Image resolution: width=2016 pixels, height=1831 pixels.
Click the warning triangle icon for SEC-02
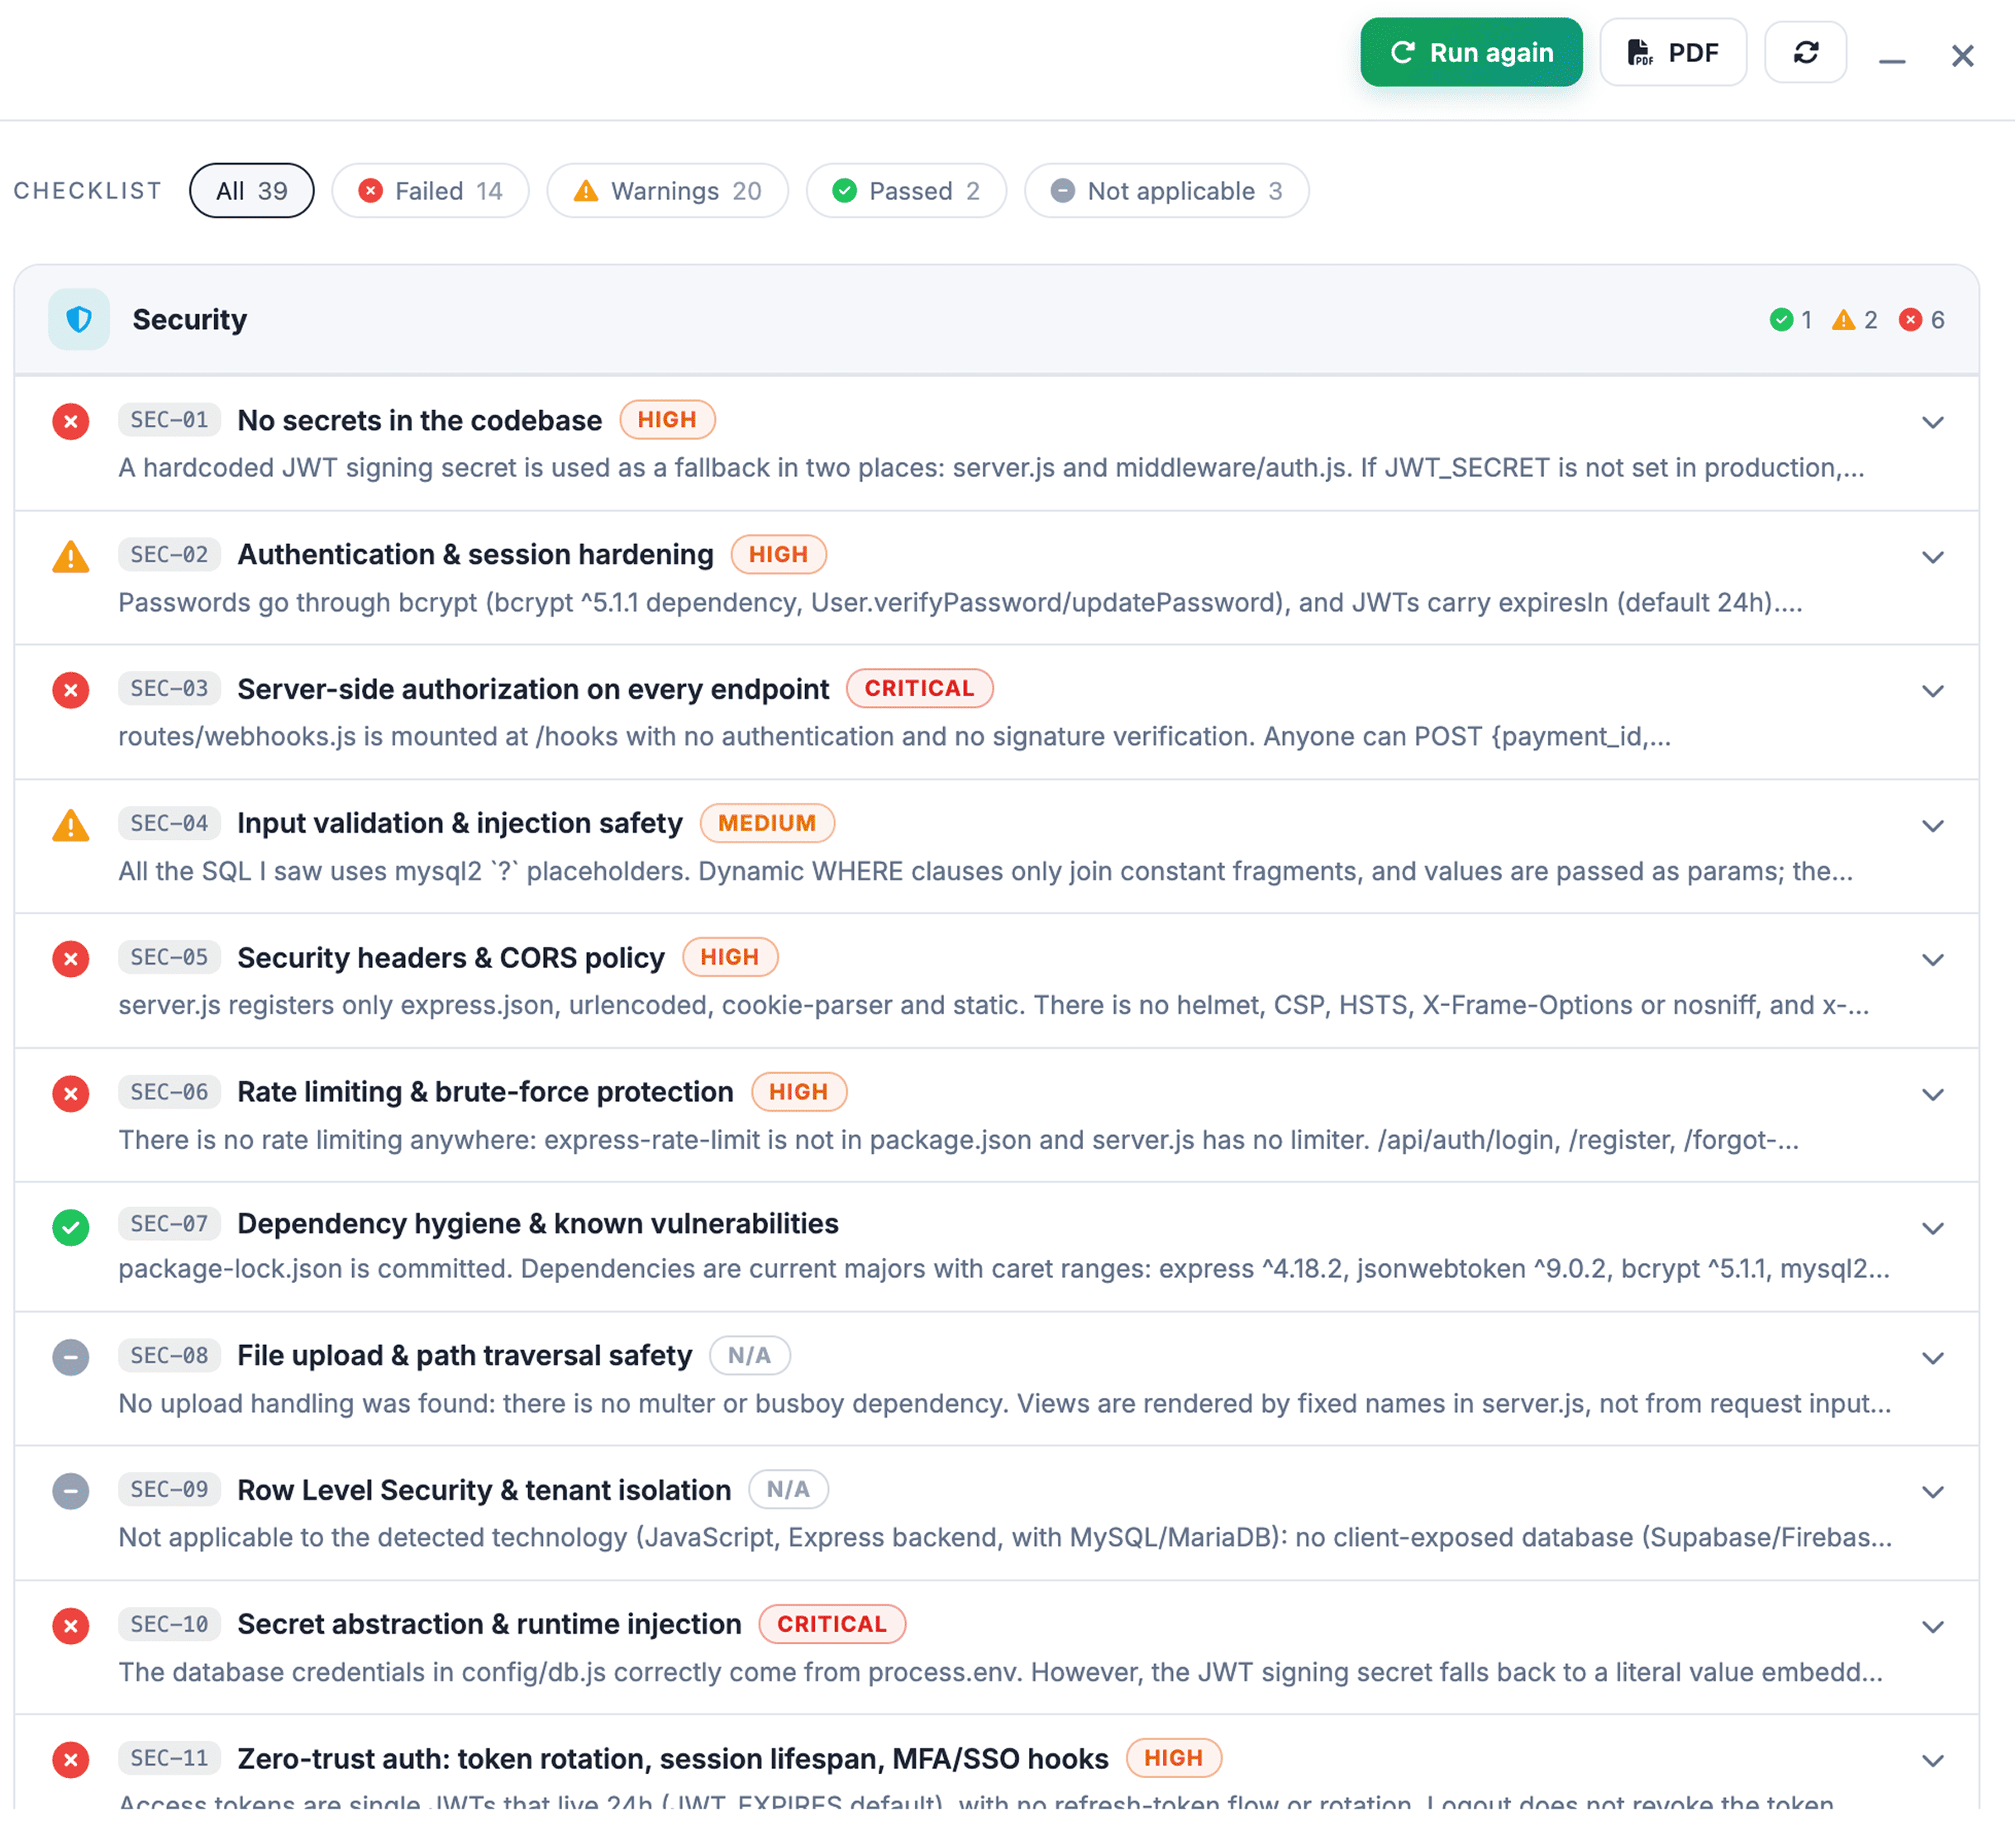pos(71,556)
